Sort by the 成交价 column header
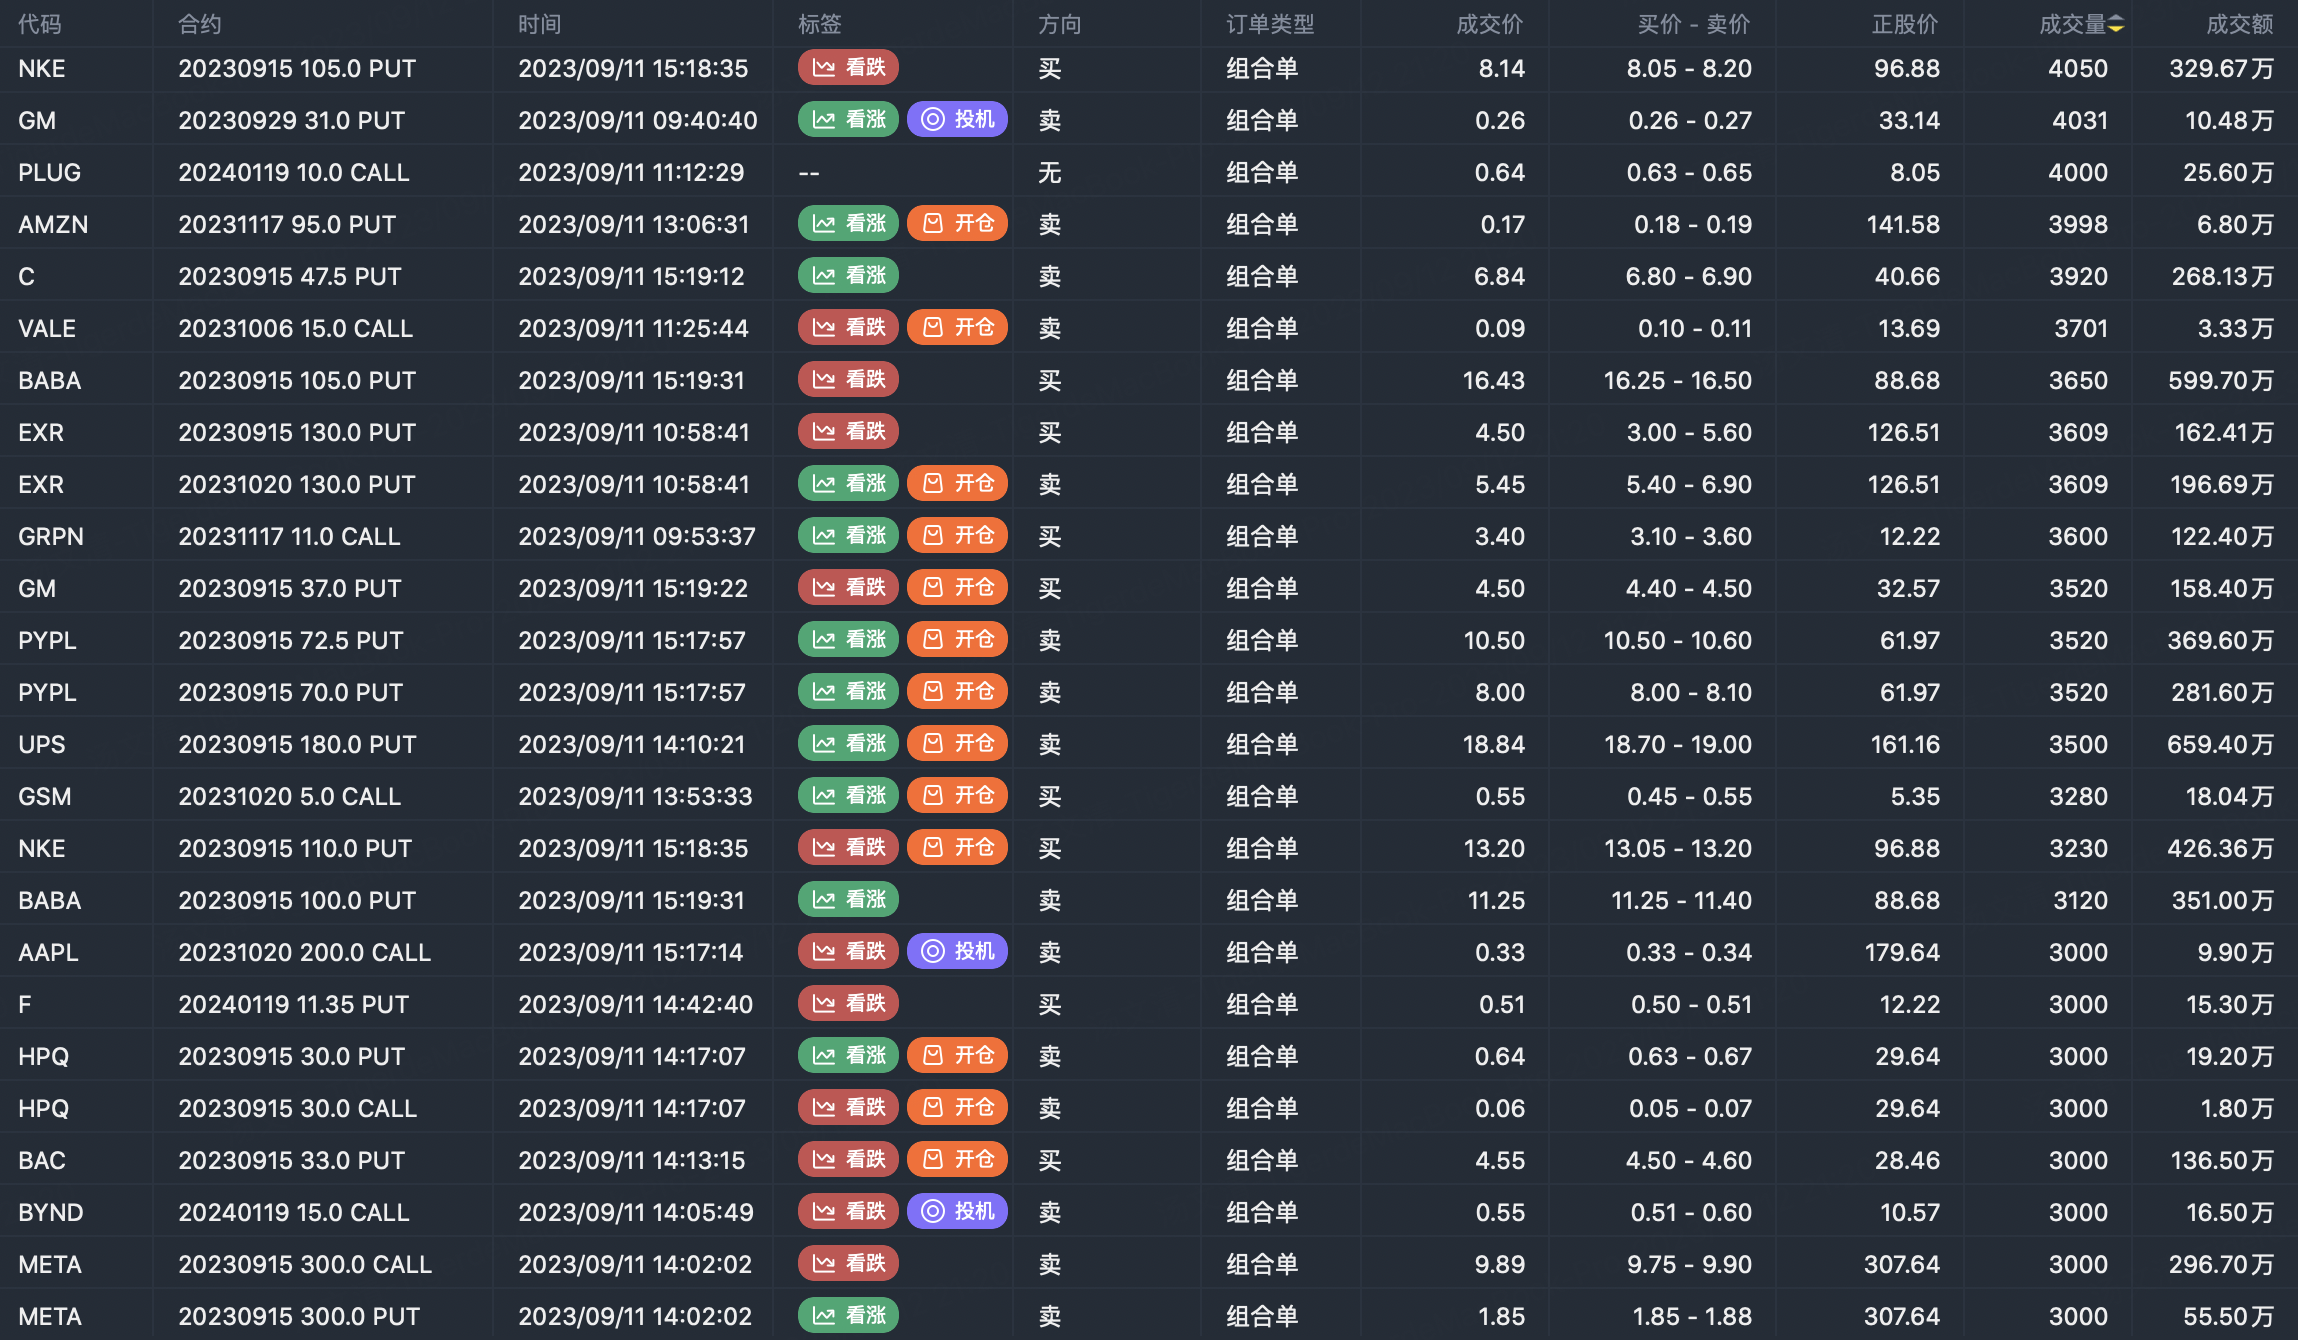 (x=1489, y=25)
